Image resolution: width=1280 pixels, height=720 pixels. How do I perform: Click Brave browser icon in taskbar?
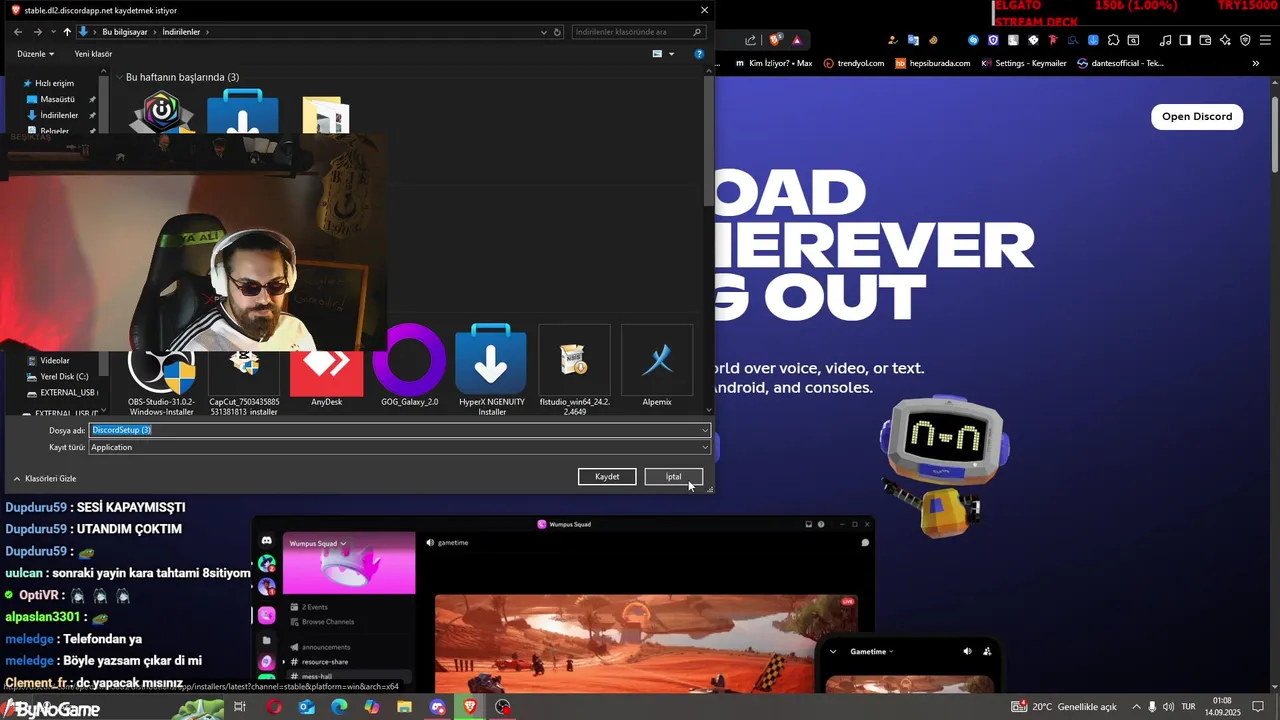click(x=470, y=707)
